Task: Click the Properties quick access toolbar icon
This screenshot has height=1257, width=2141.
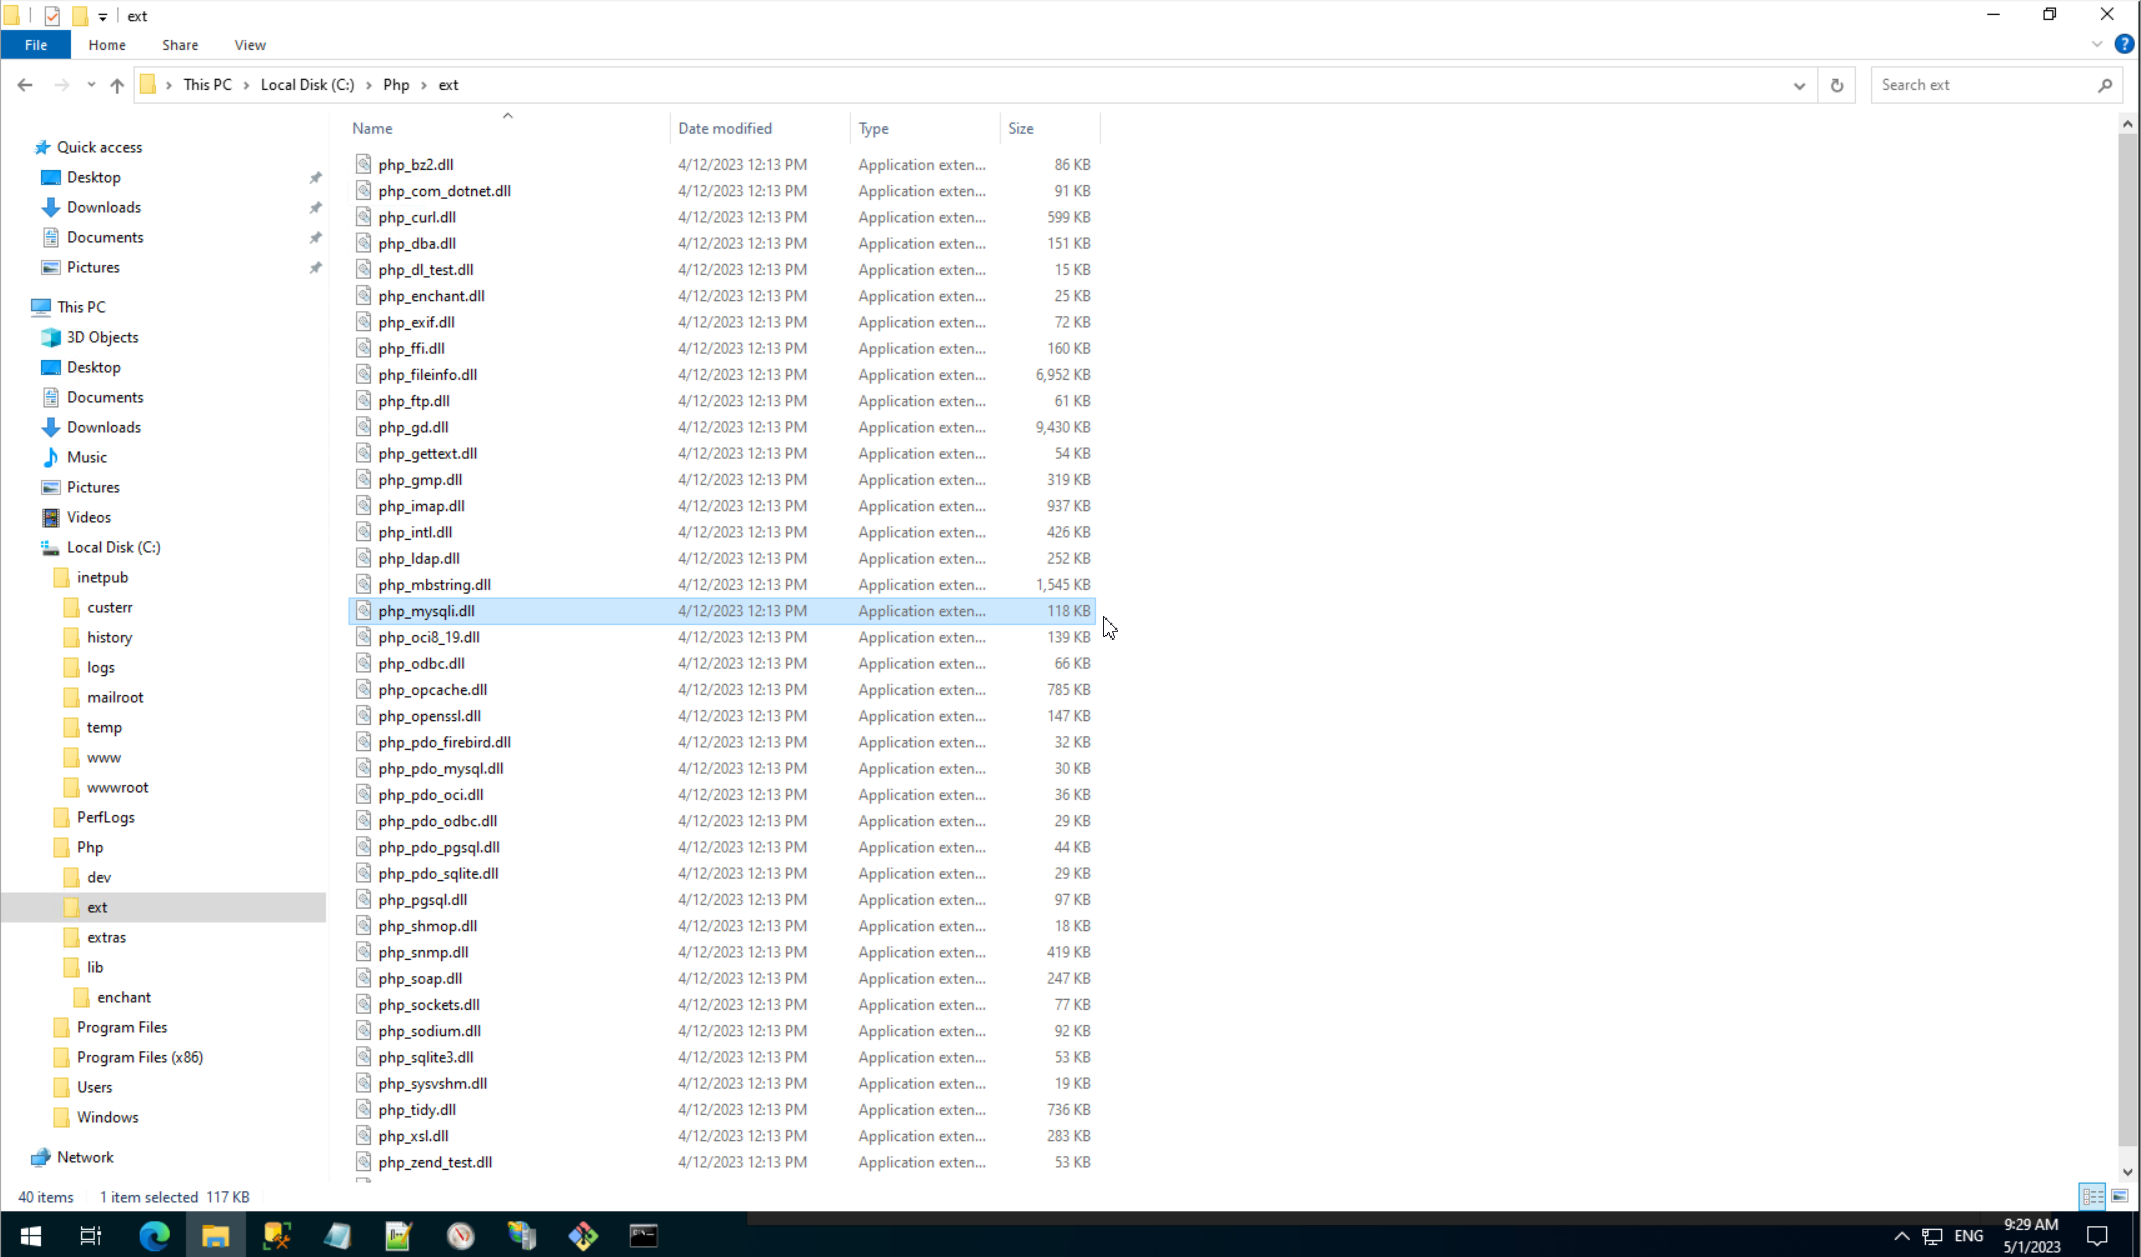Action: [52, 16]
